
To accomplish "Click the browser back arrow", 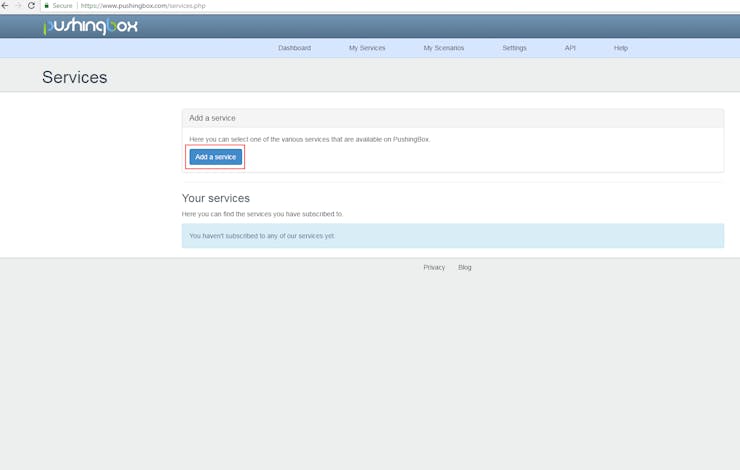I will [5, 6].
